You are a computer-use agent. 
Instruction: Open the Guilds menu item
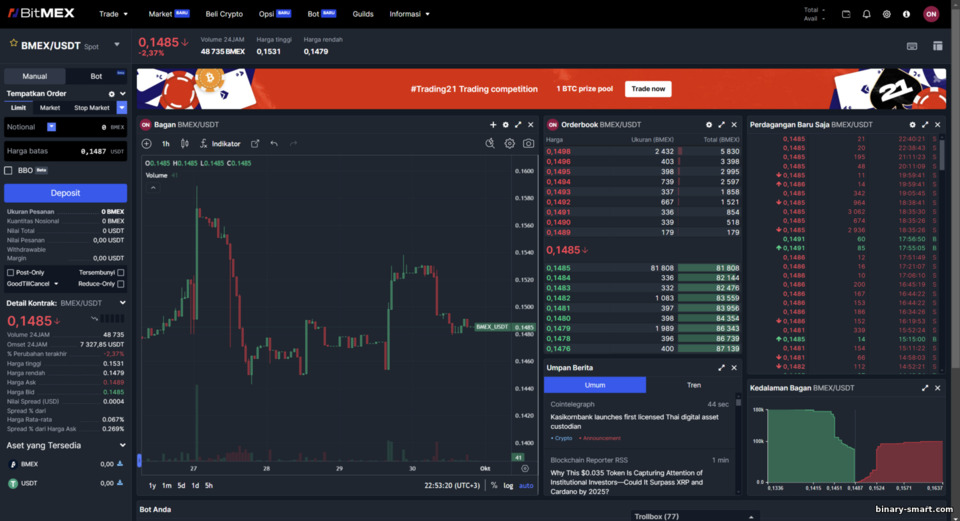click(363, 14)
